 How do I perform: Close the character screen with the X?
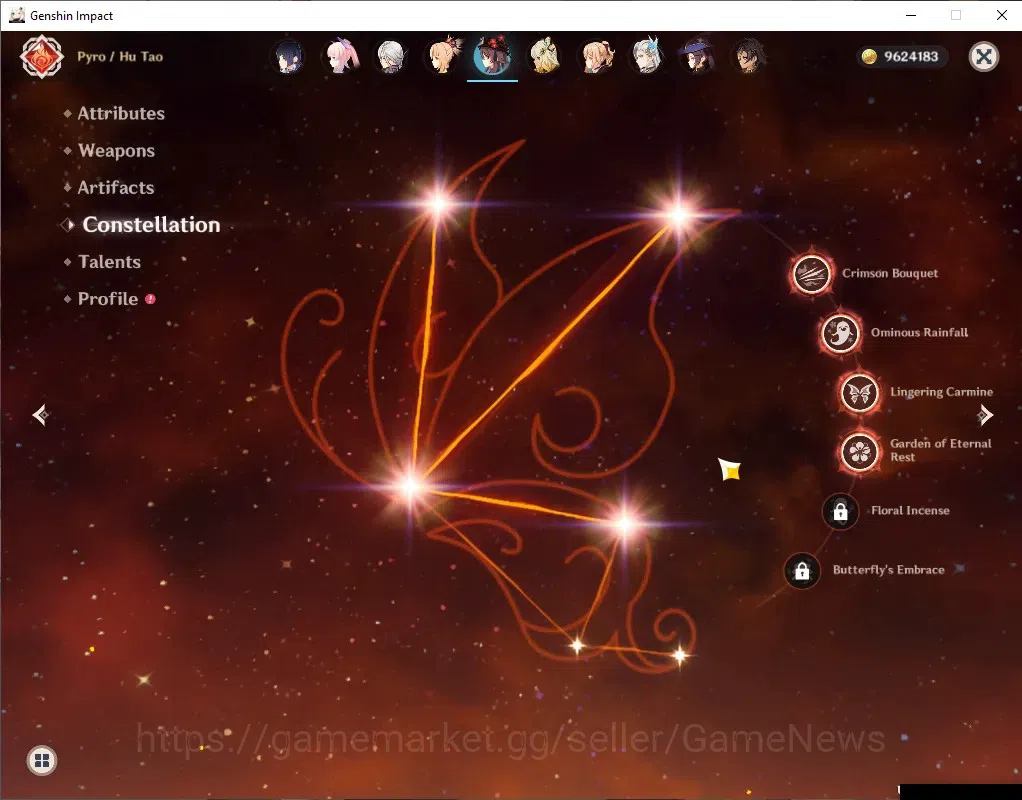pos(984,57)
